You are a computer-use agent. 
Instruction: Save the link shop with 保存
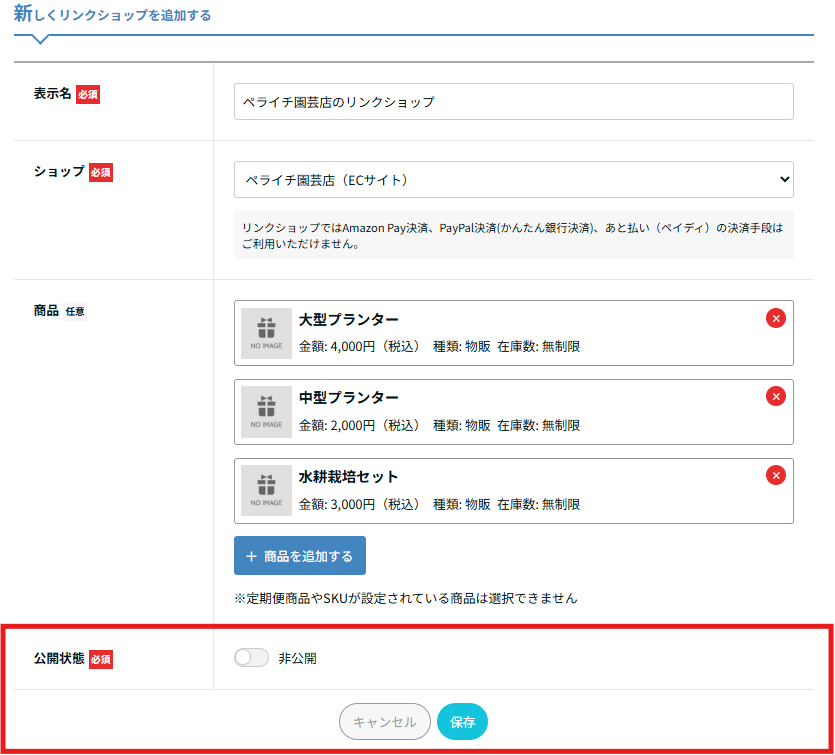coord(462,721)
